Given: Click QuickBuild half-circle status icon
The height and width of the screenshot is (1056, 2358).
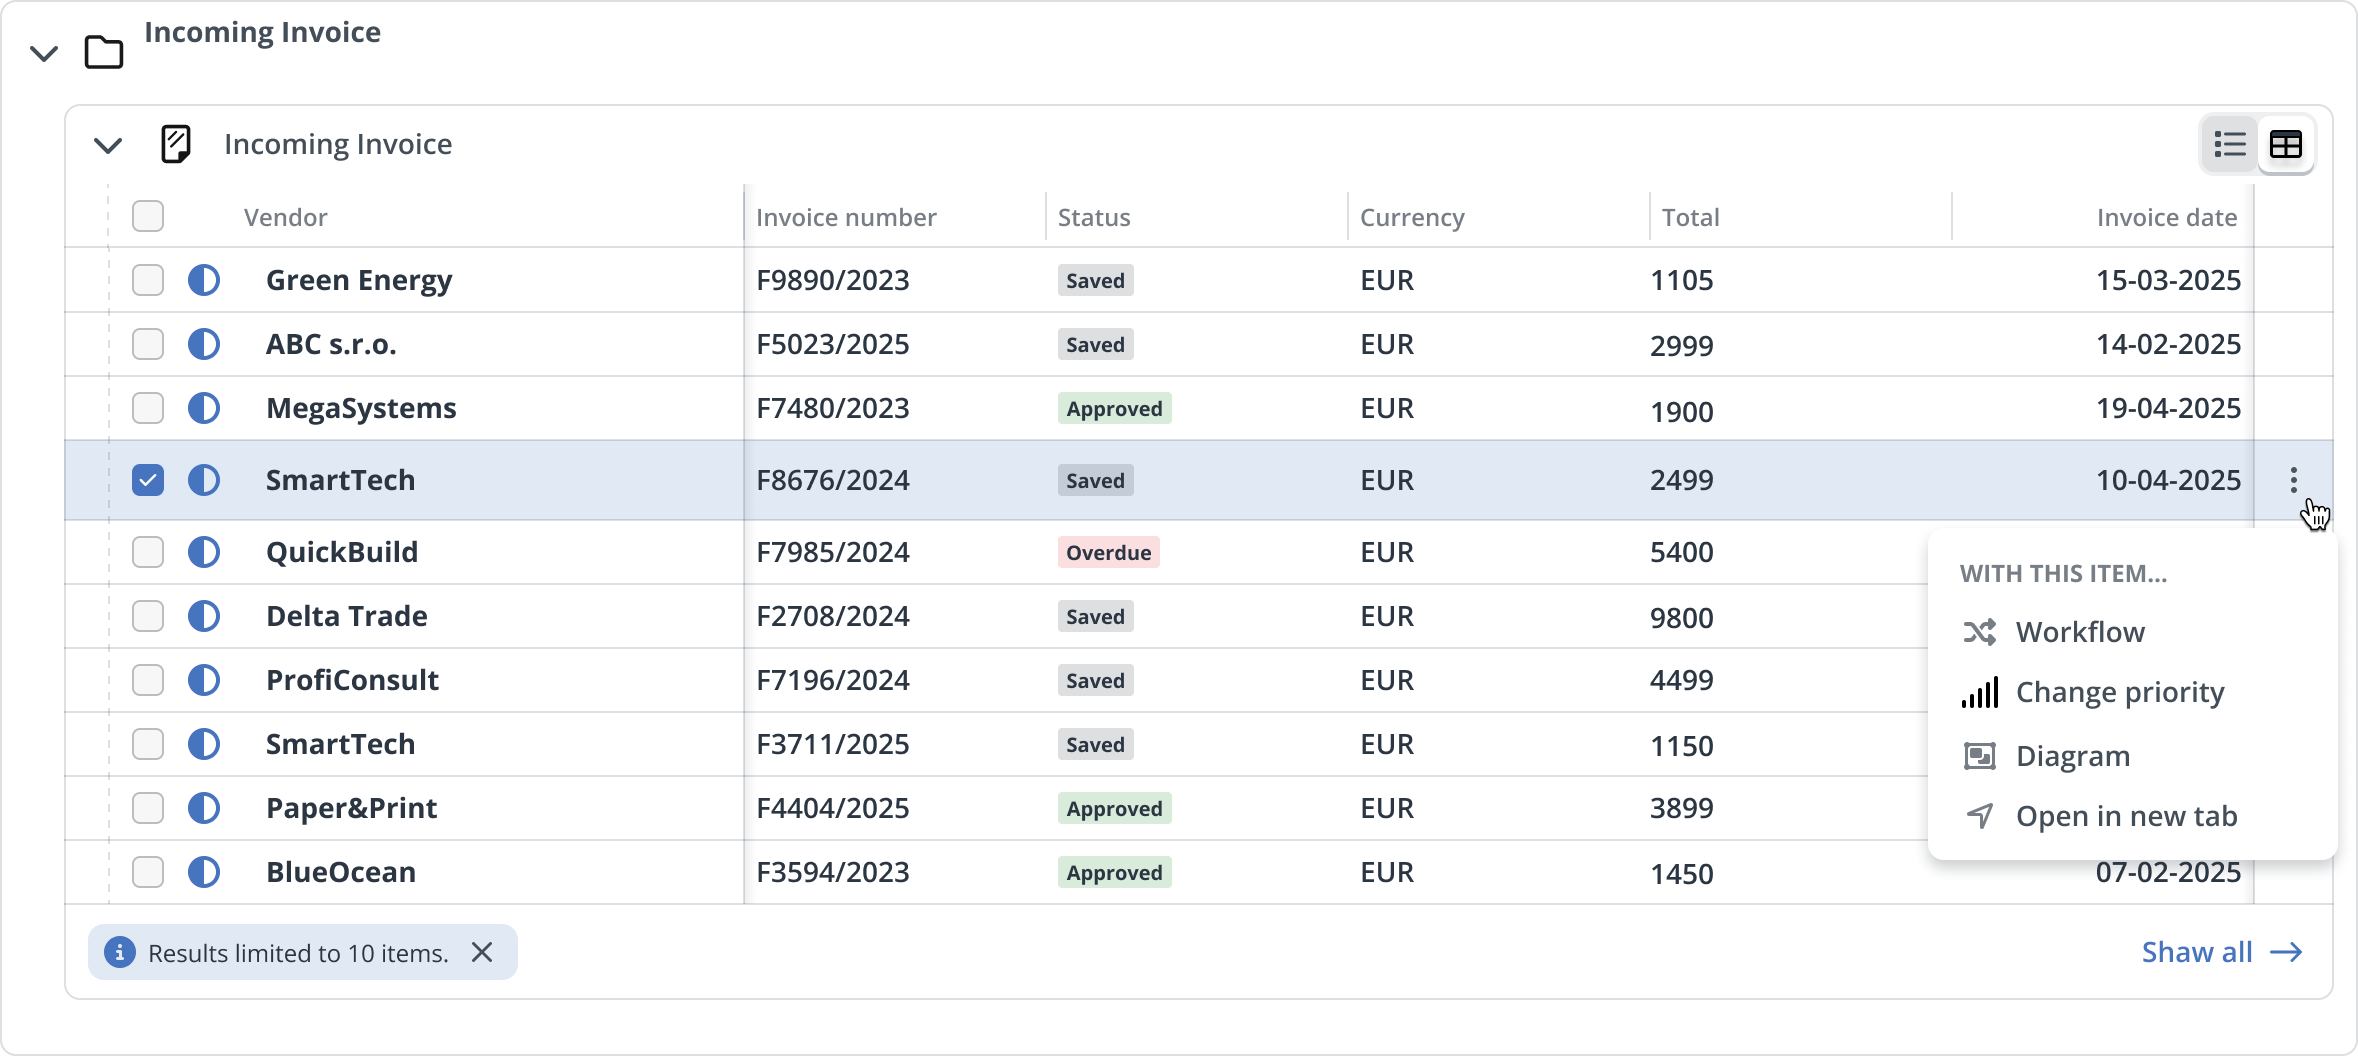Looking at the screenshot, I should coord(204,552).
